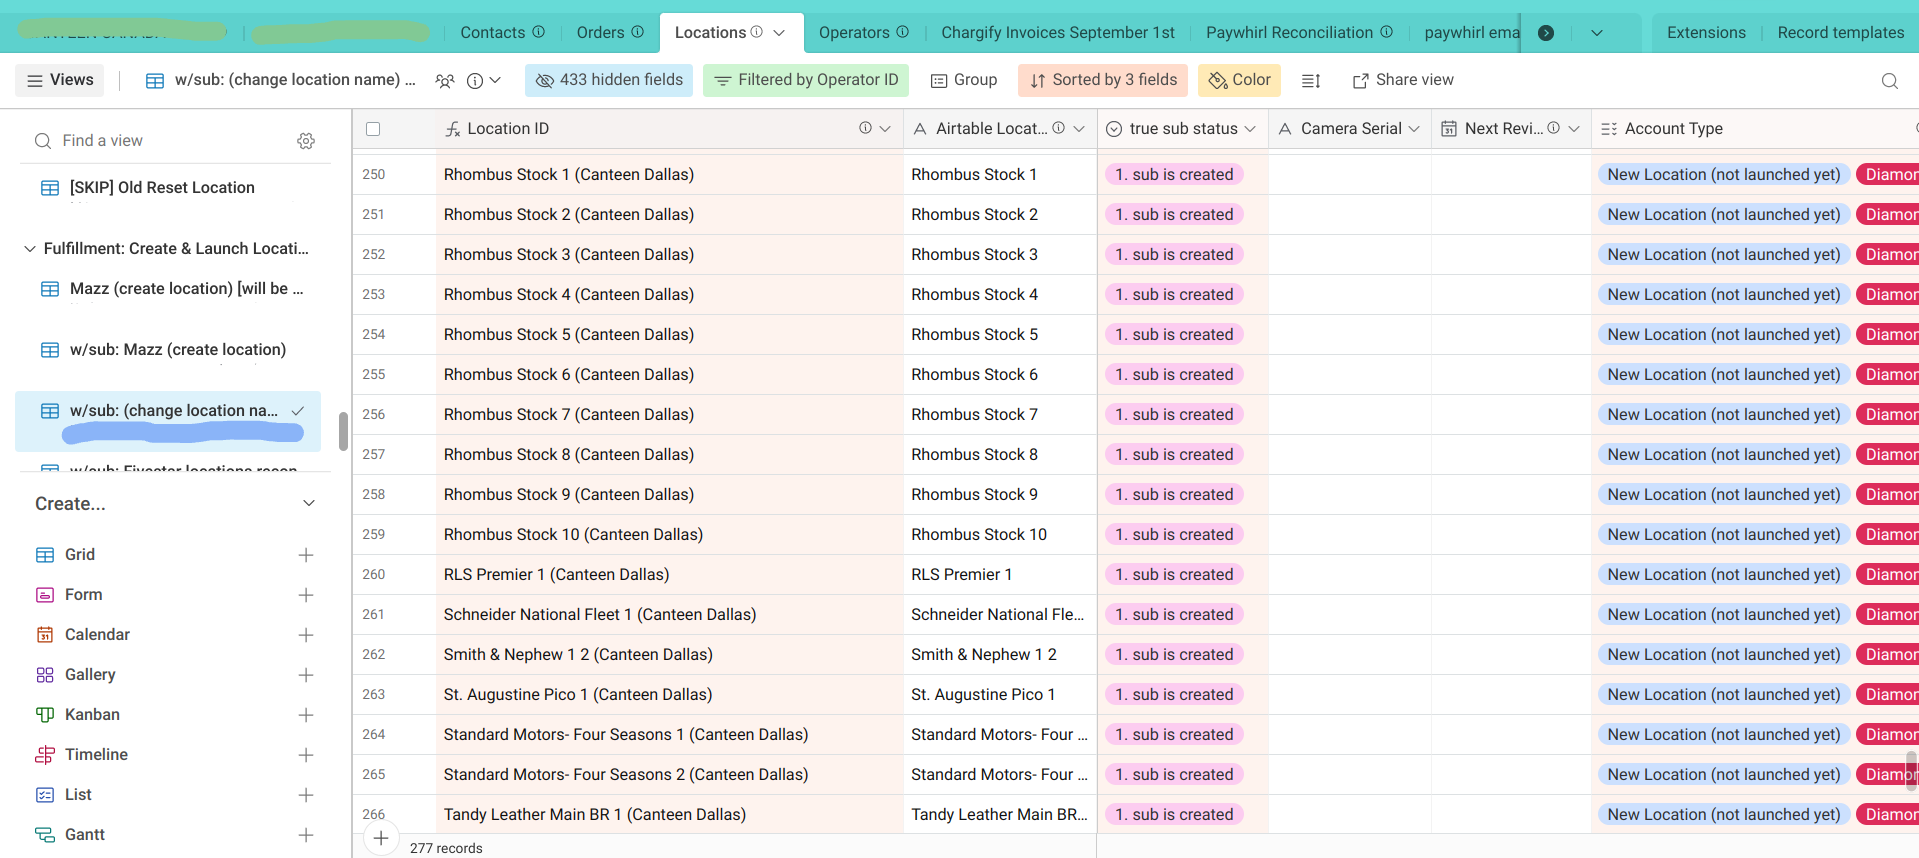Click the plus icon next to List

coord(306,795)
